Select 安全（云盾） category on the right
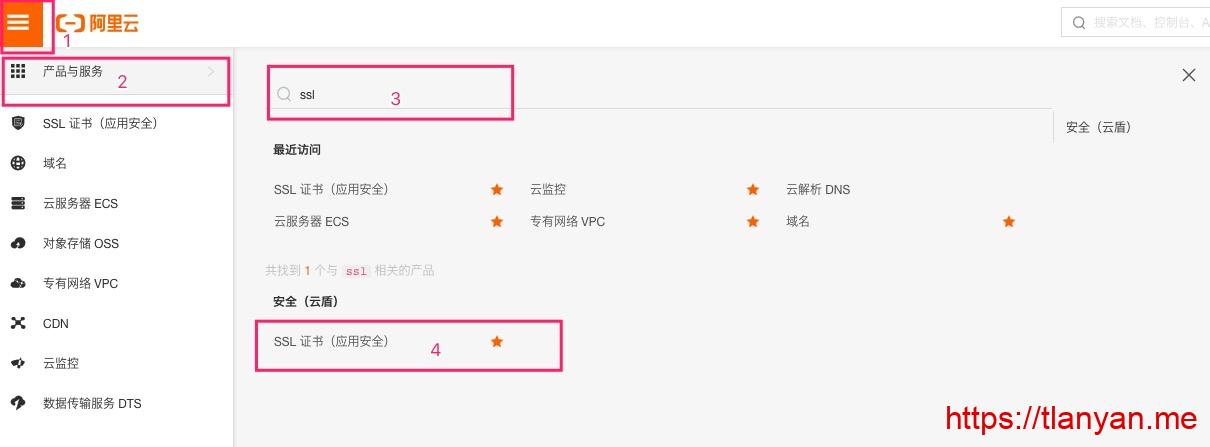 (x=1098, y=127)
